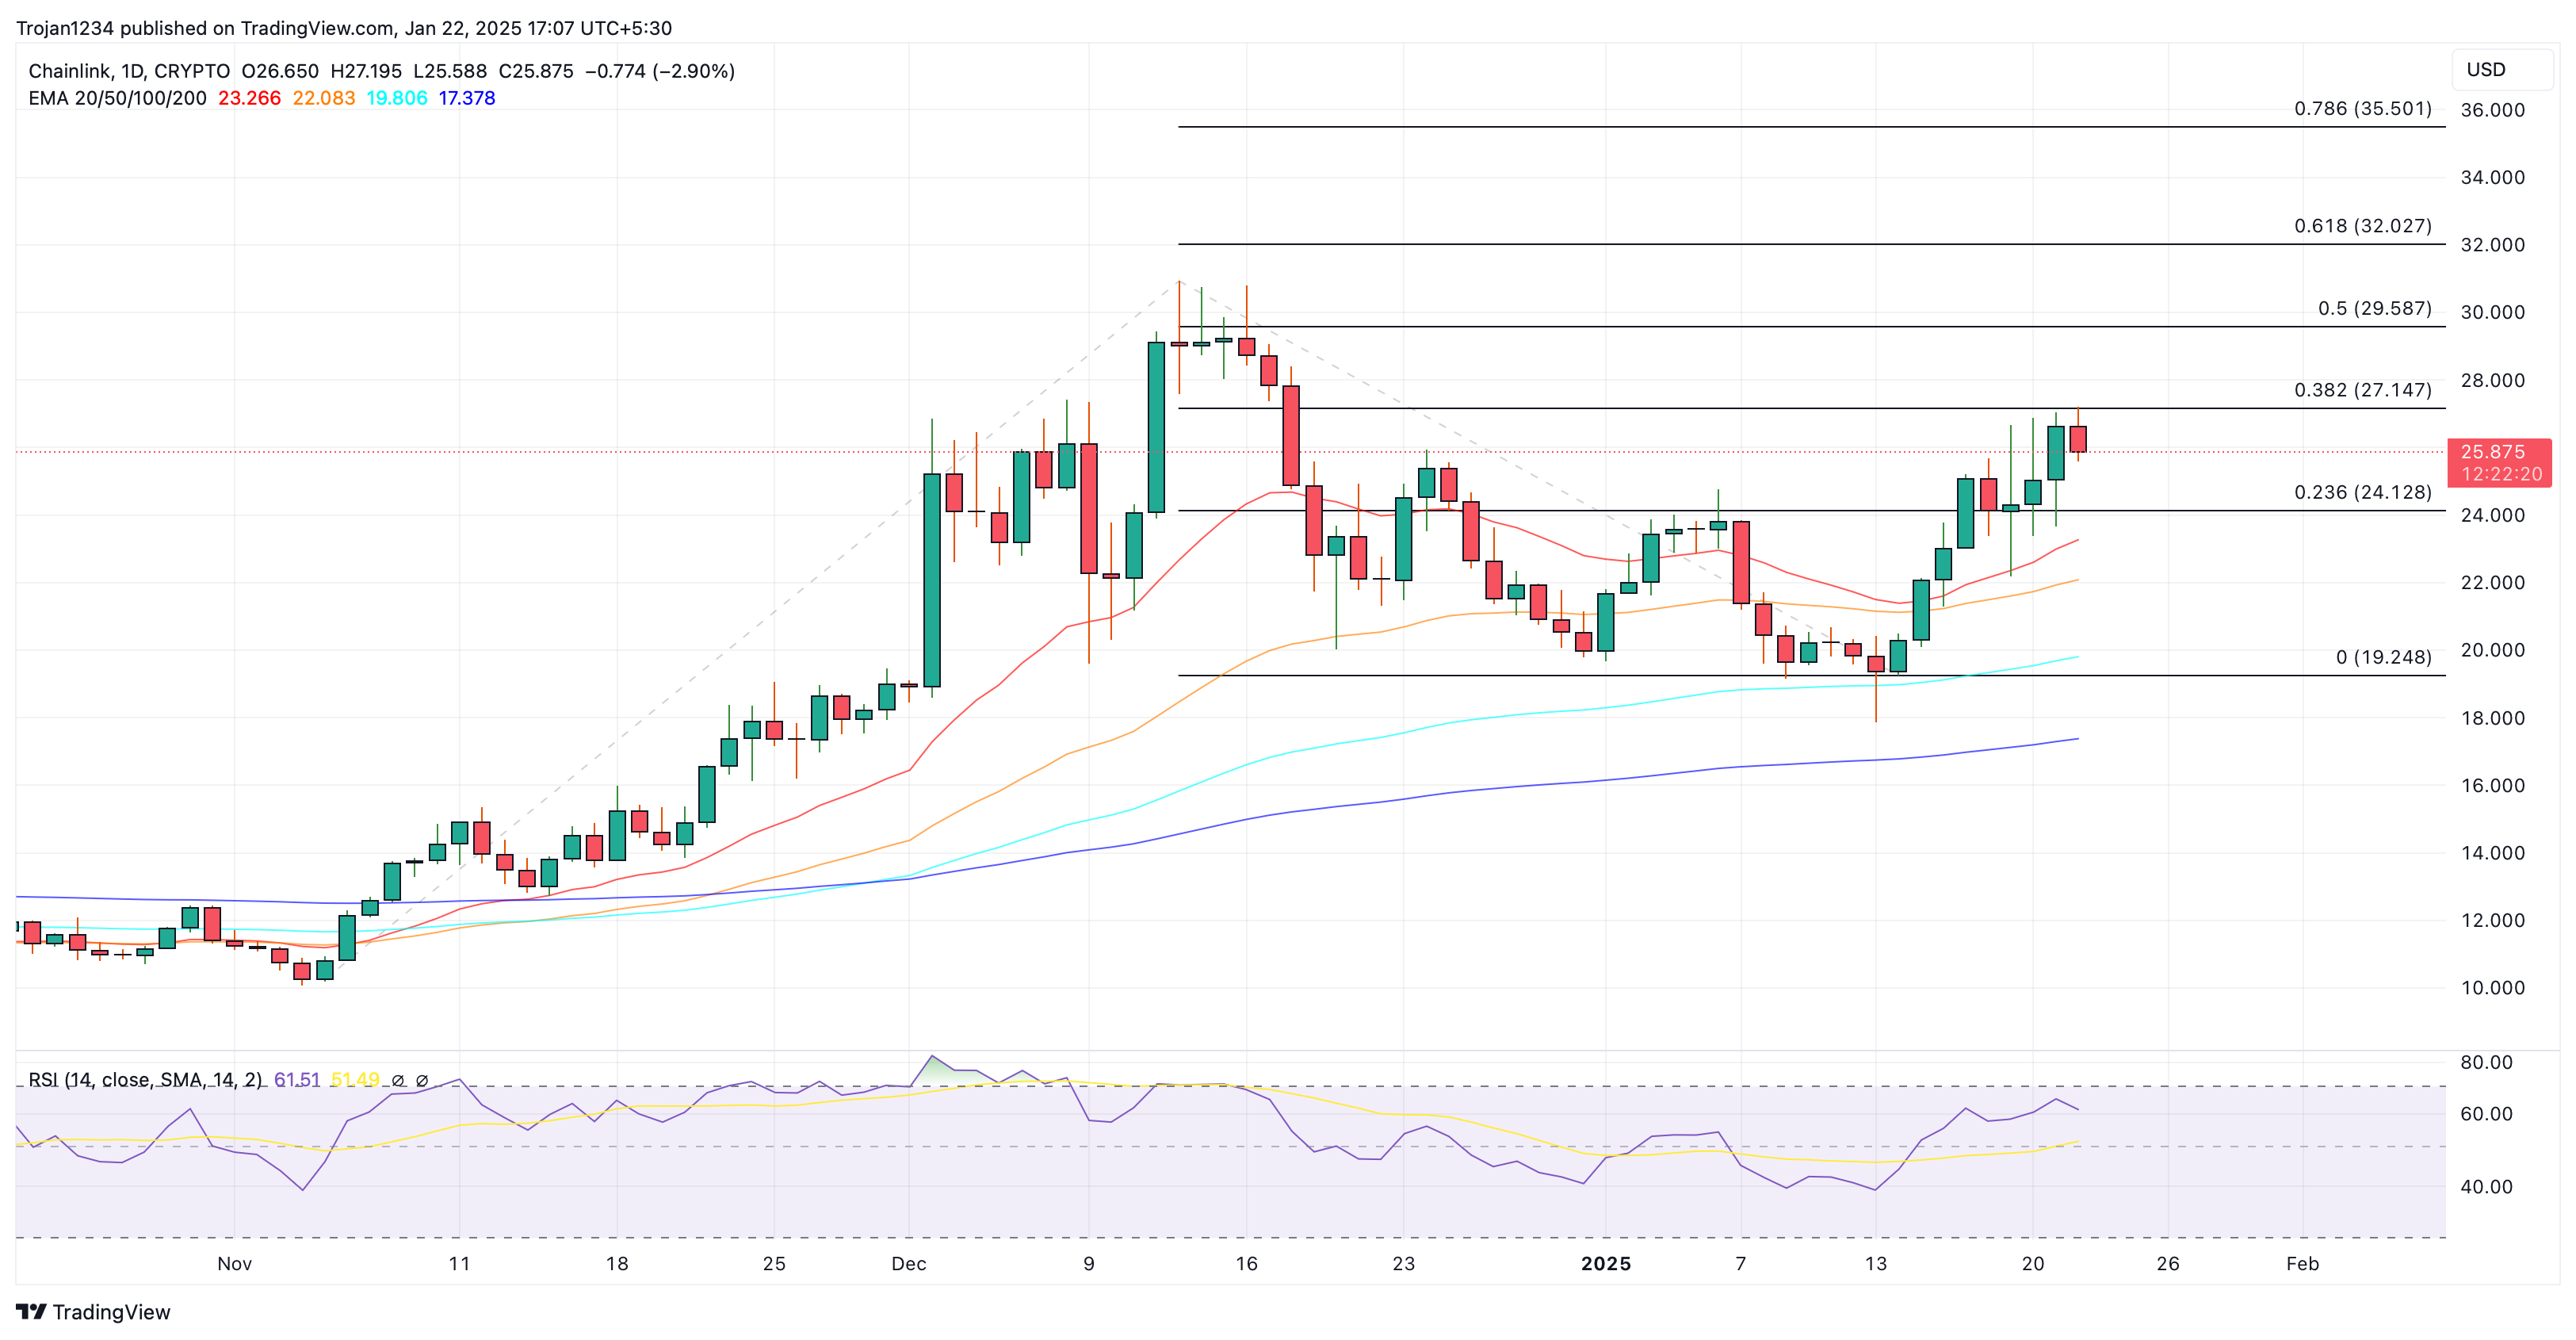Open the EMA 20/50/100/200 indicator legend
2576x1340 pixels.
(117, 98)
